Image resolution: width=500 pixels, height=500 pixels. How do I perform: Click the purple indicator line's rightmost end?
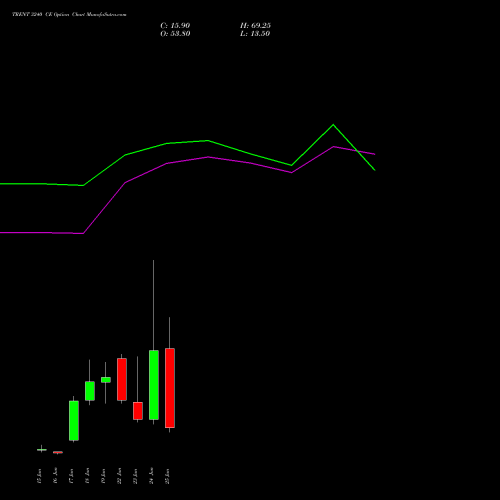[375, 154]
